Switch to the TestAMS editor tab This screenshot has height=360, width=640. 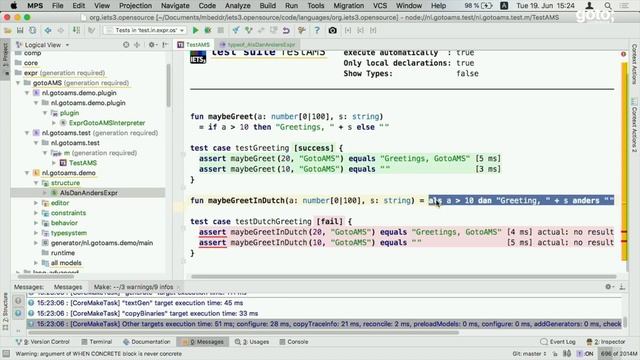194,45
